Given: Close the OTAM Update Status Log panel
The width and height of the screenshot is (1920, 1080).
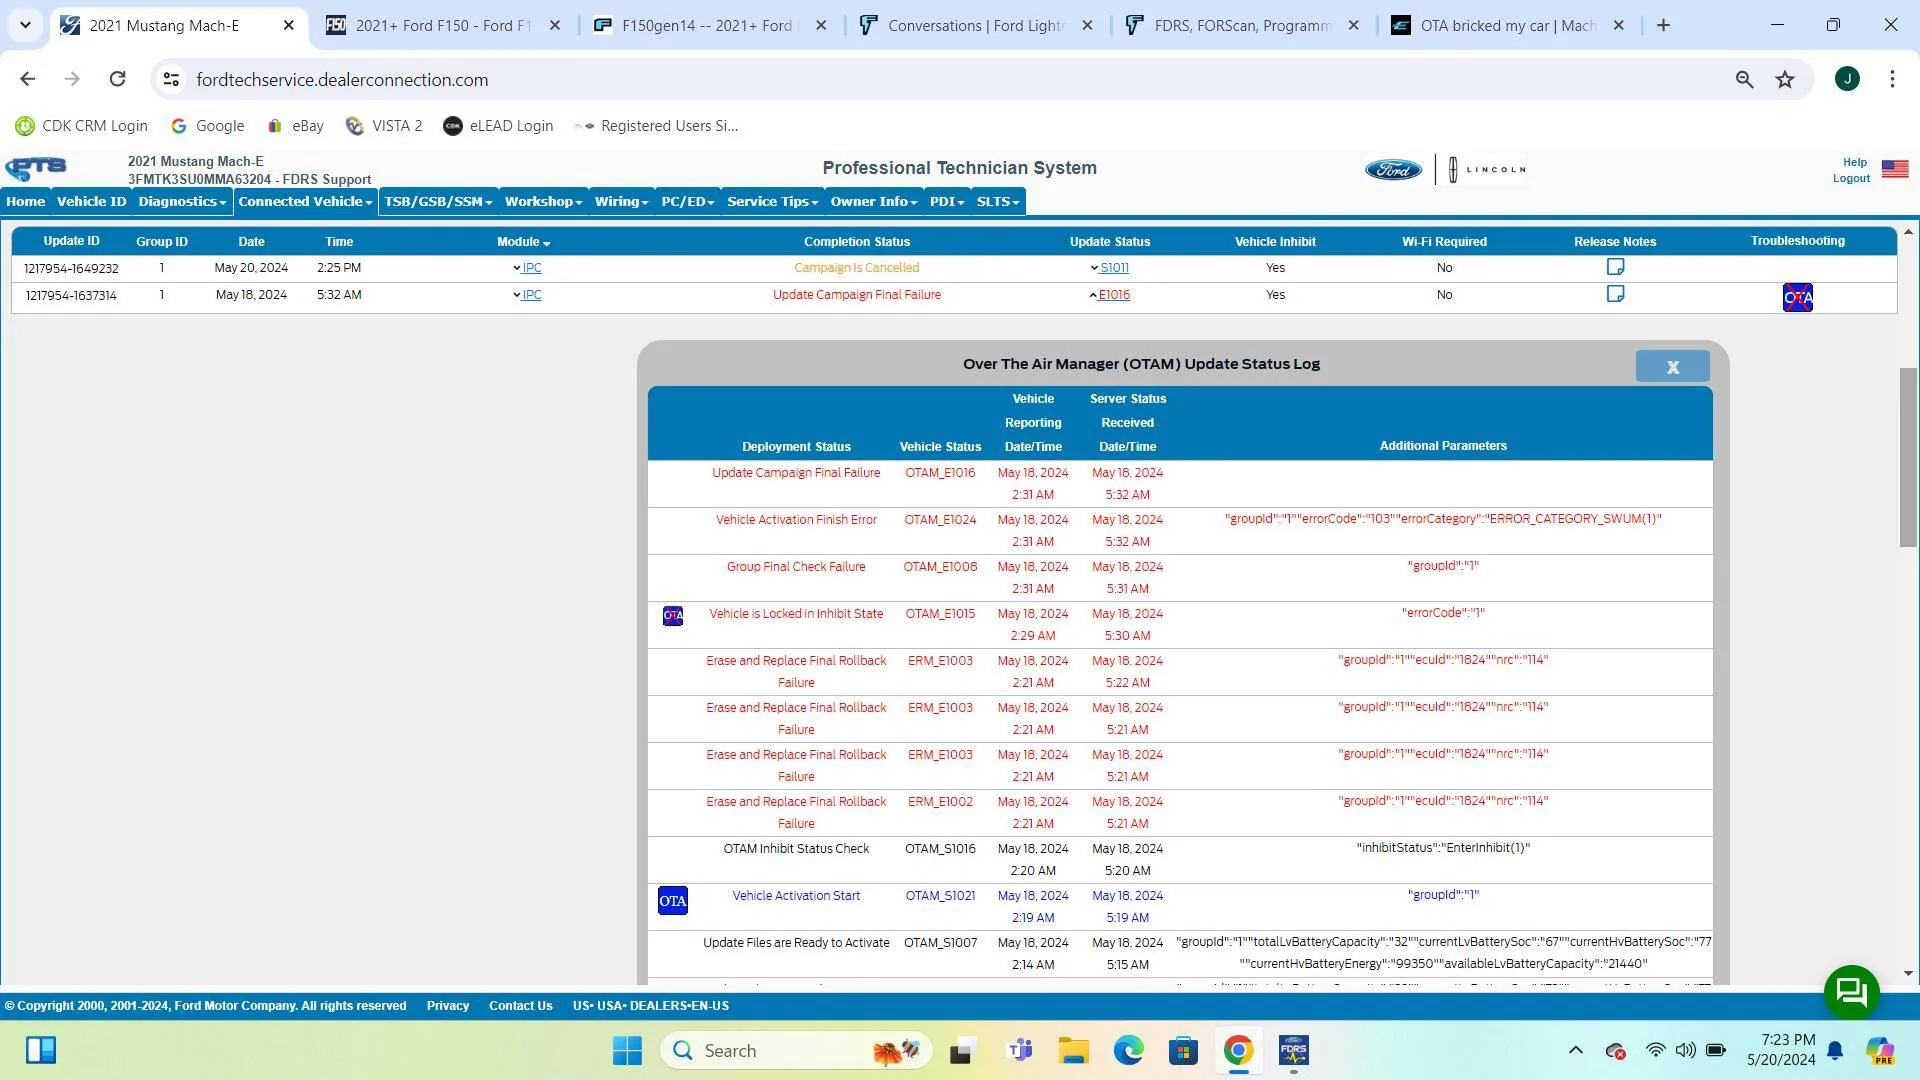Looking at the screenshot, I should tap(1673, 367).
